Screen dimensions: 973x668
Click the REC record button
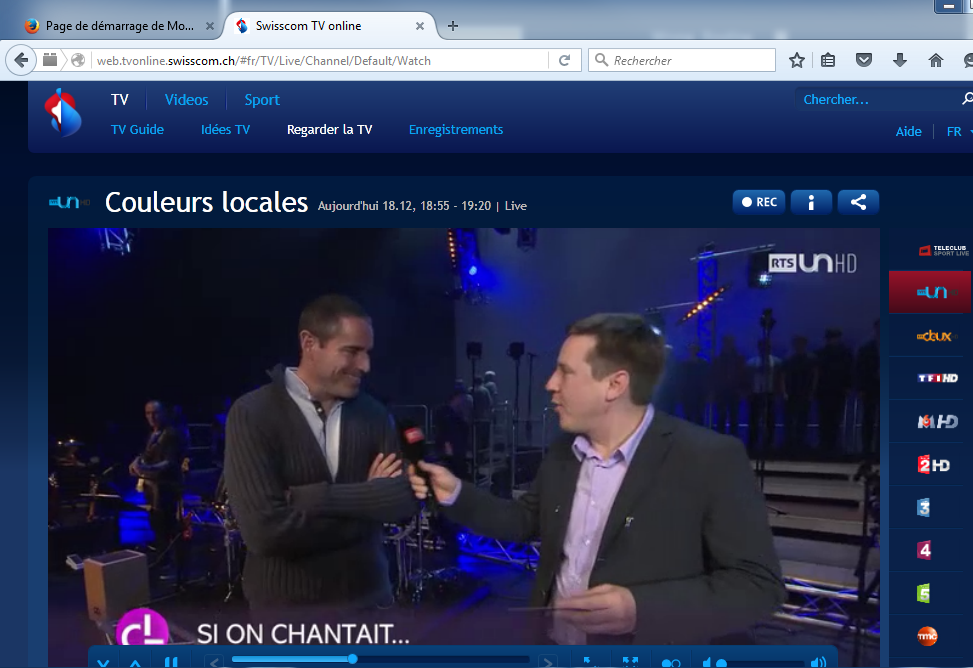[758, 202]
